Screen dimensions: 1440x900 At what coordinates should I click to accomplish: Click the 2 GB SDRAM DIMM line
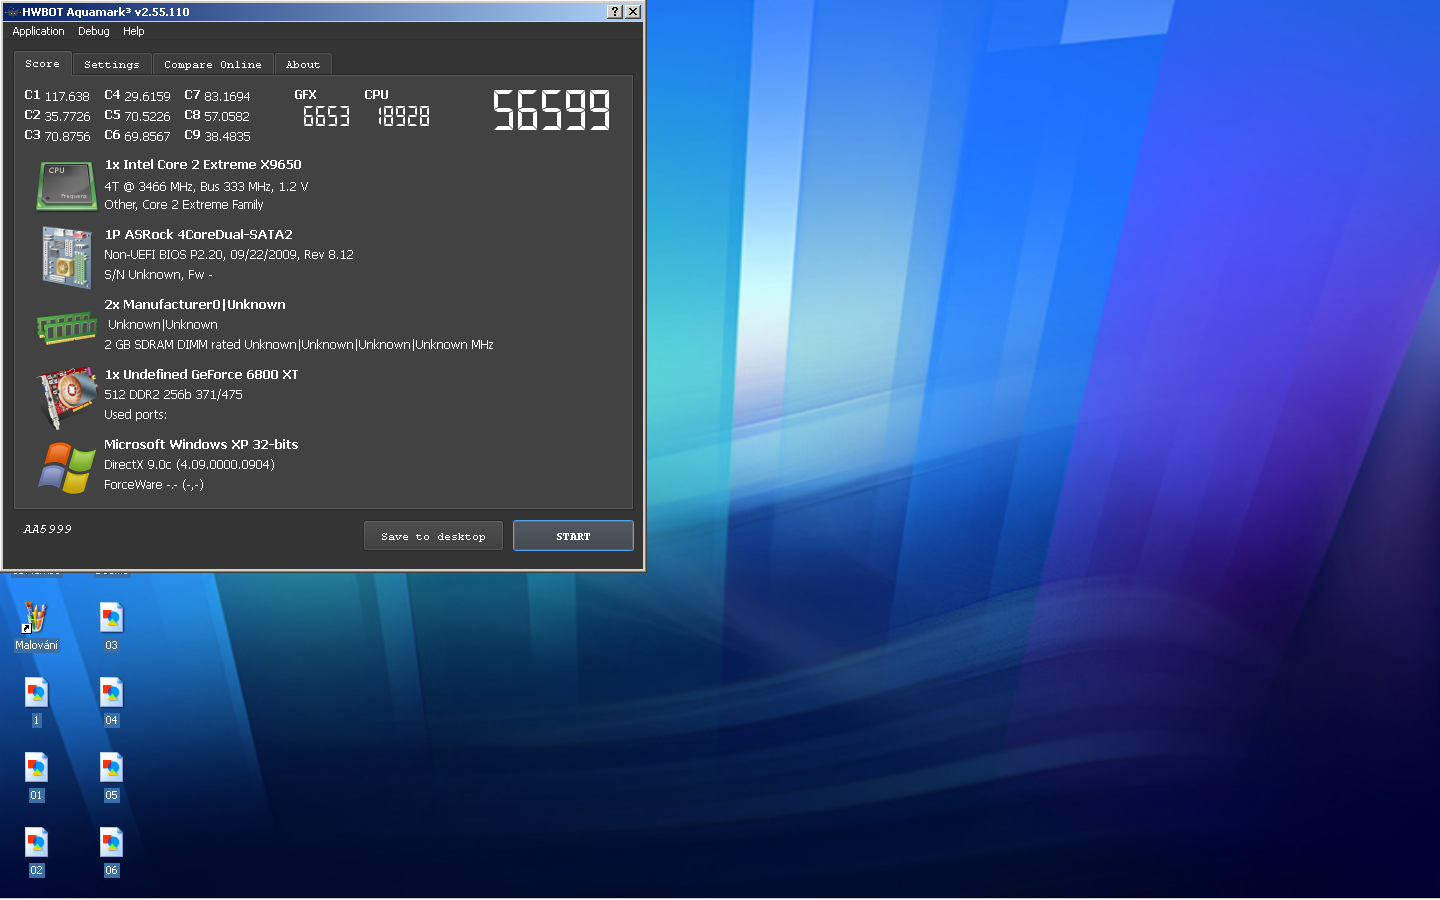coord(299,345)
